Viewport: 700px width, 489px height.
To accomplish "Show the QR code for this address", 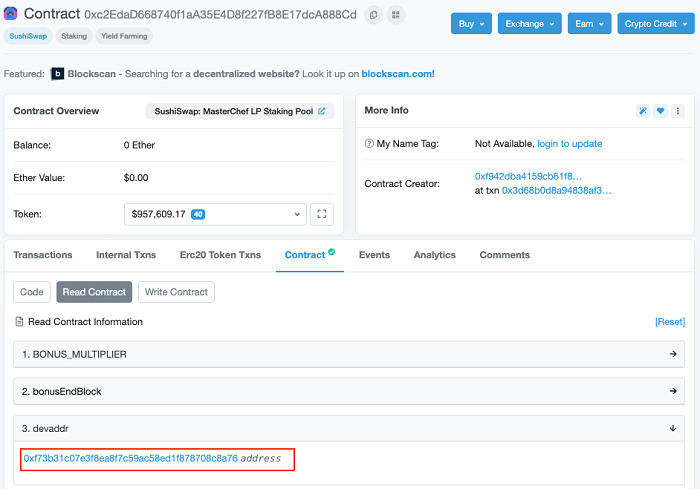I will tap(397, 15).
